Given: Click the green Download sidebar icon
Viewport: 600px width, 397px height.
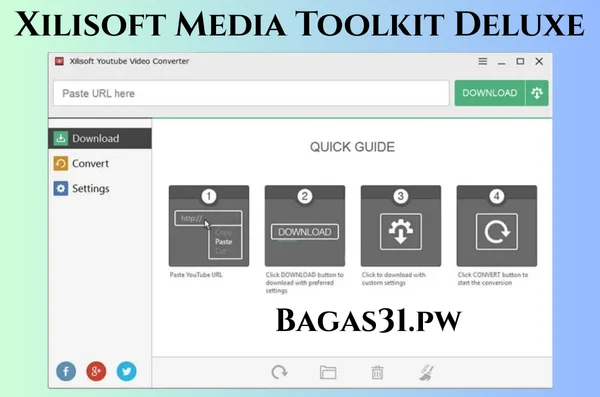Looking at the screenshot, I should 61,138.
